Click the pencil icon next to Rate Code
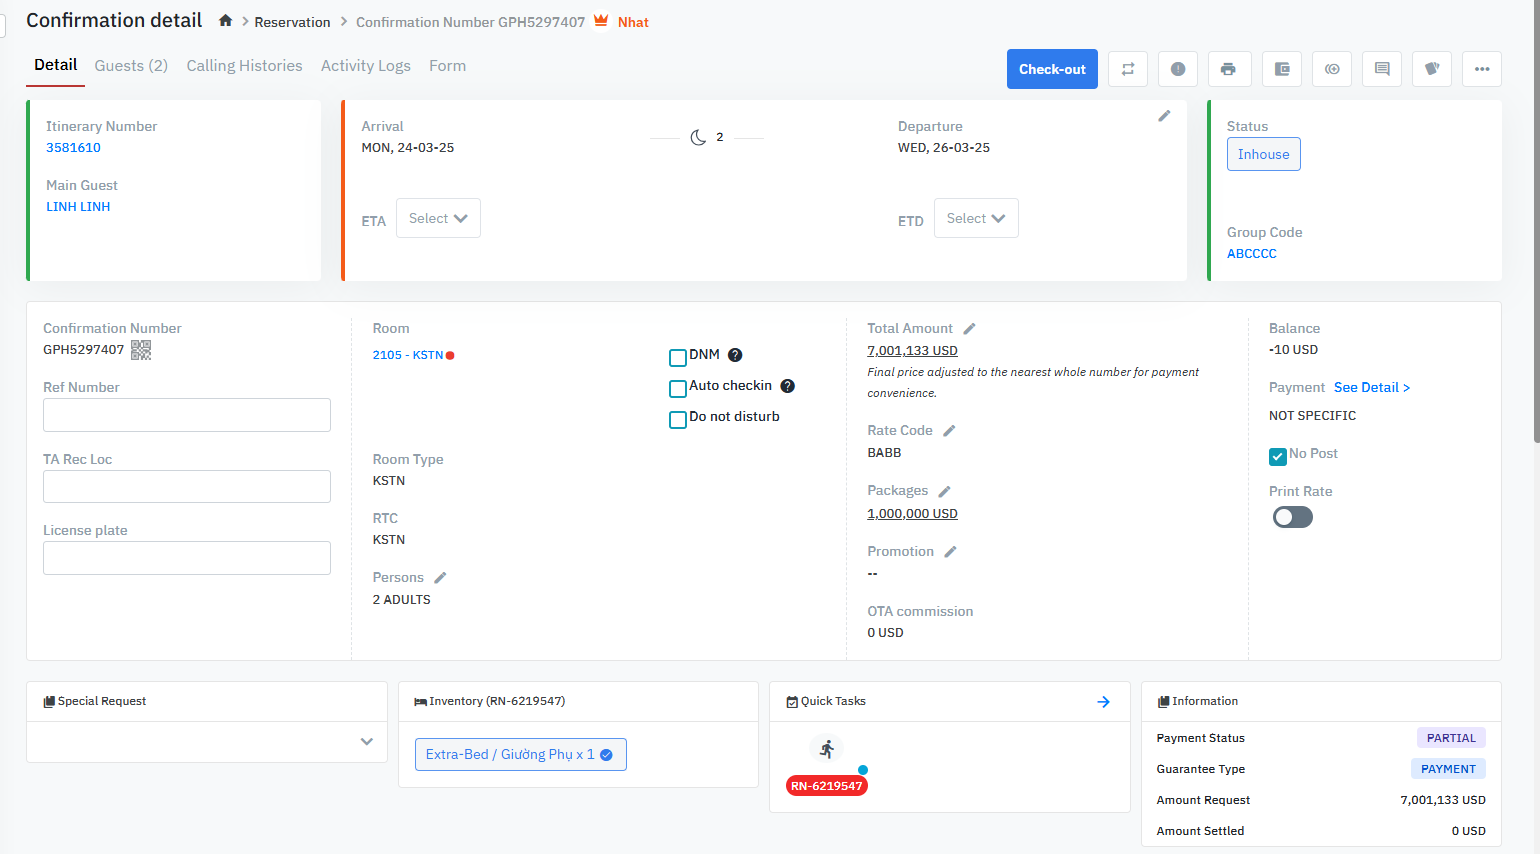Viewport: 1540px width, 854px height. click(x=949, y=431)
